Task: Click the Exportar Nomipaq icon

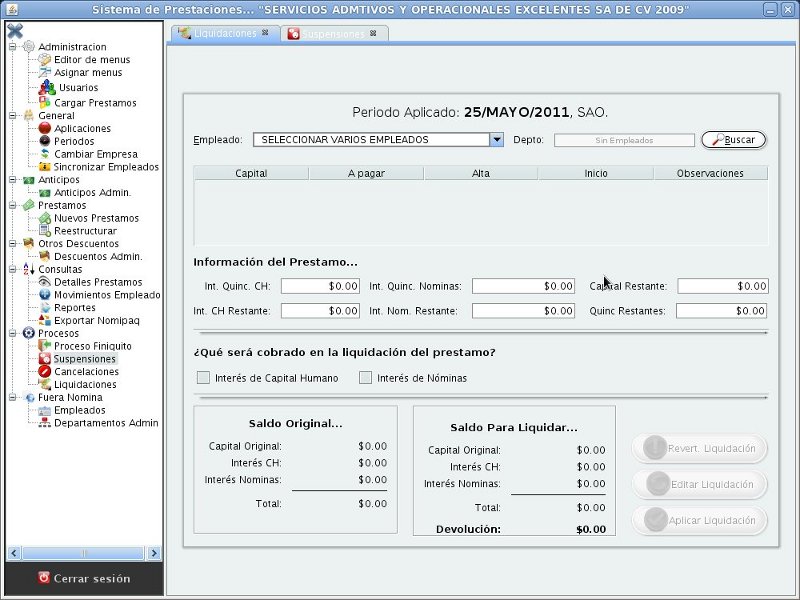Action: point(45,321)
